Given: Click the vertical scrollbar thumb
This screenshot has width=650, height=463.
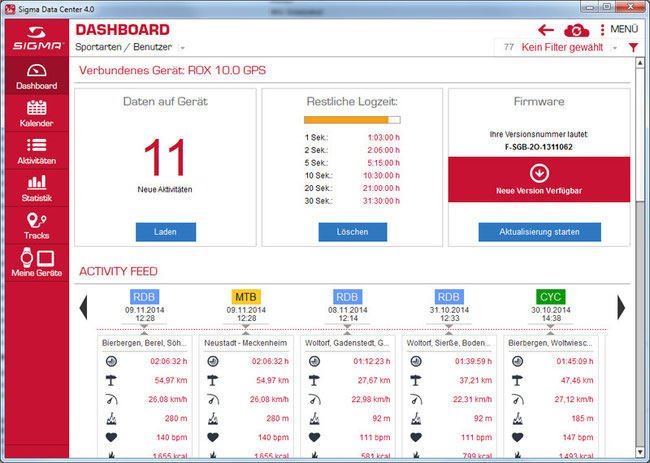Looking at the screenshot, I should pos(640,137).
